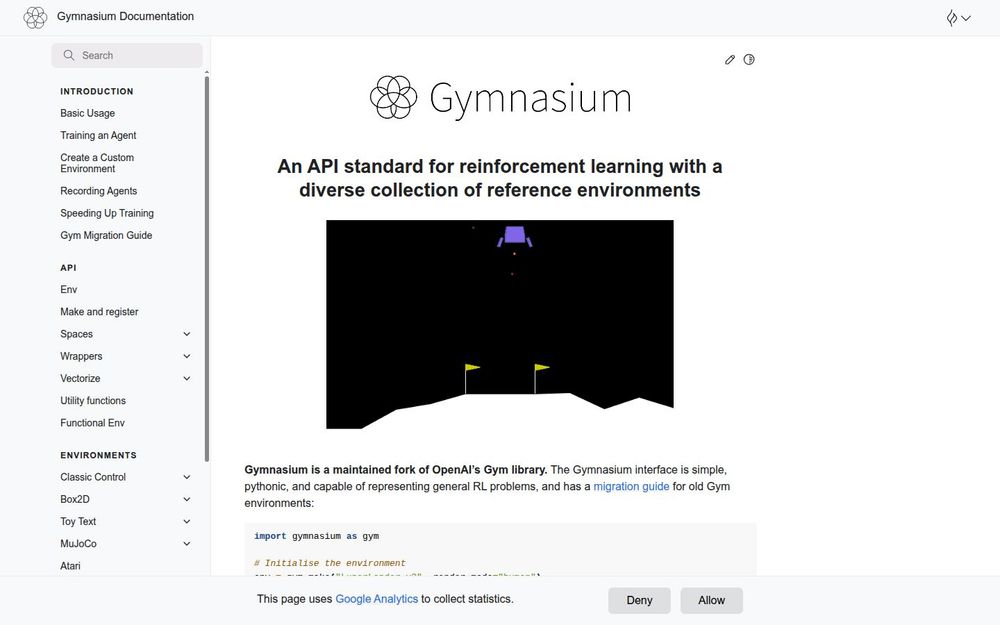The height and width of the screenshot is (625, 1000).
Task: Click the 'An API standard' page heading
Action: click(x=500, y=178)
